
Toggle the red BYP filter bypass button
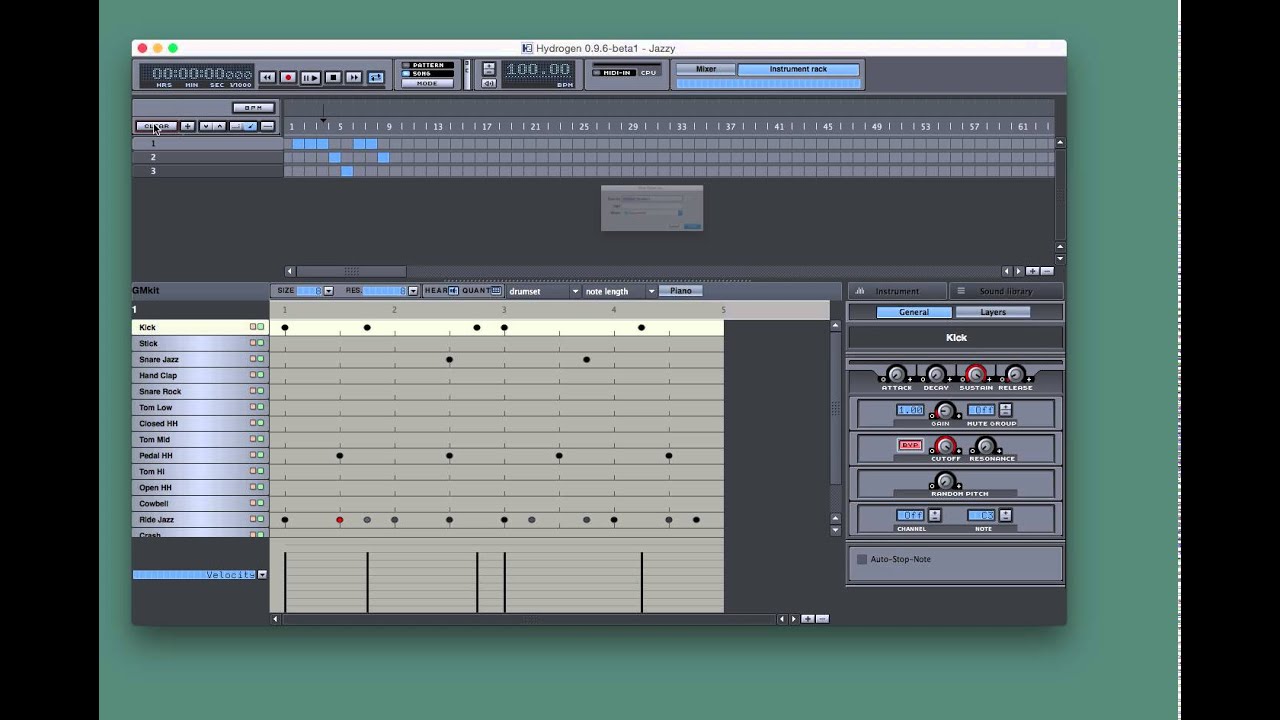pos(910,446)
